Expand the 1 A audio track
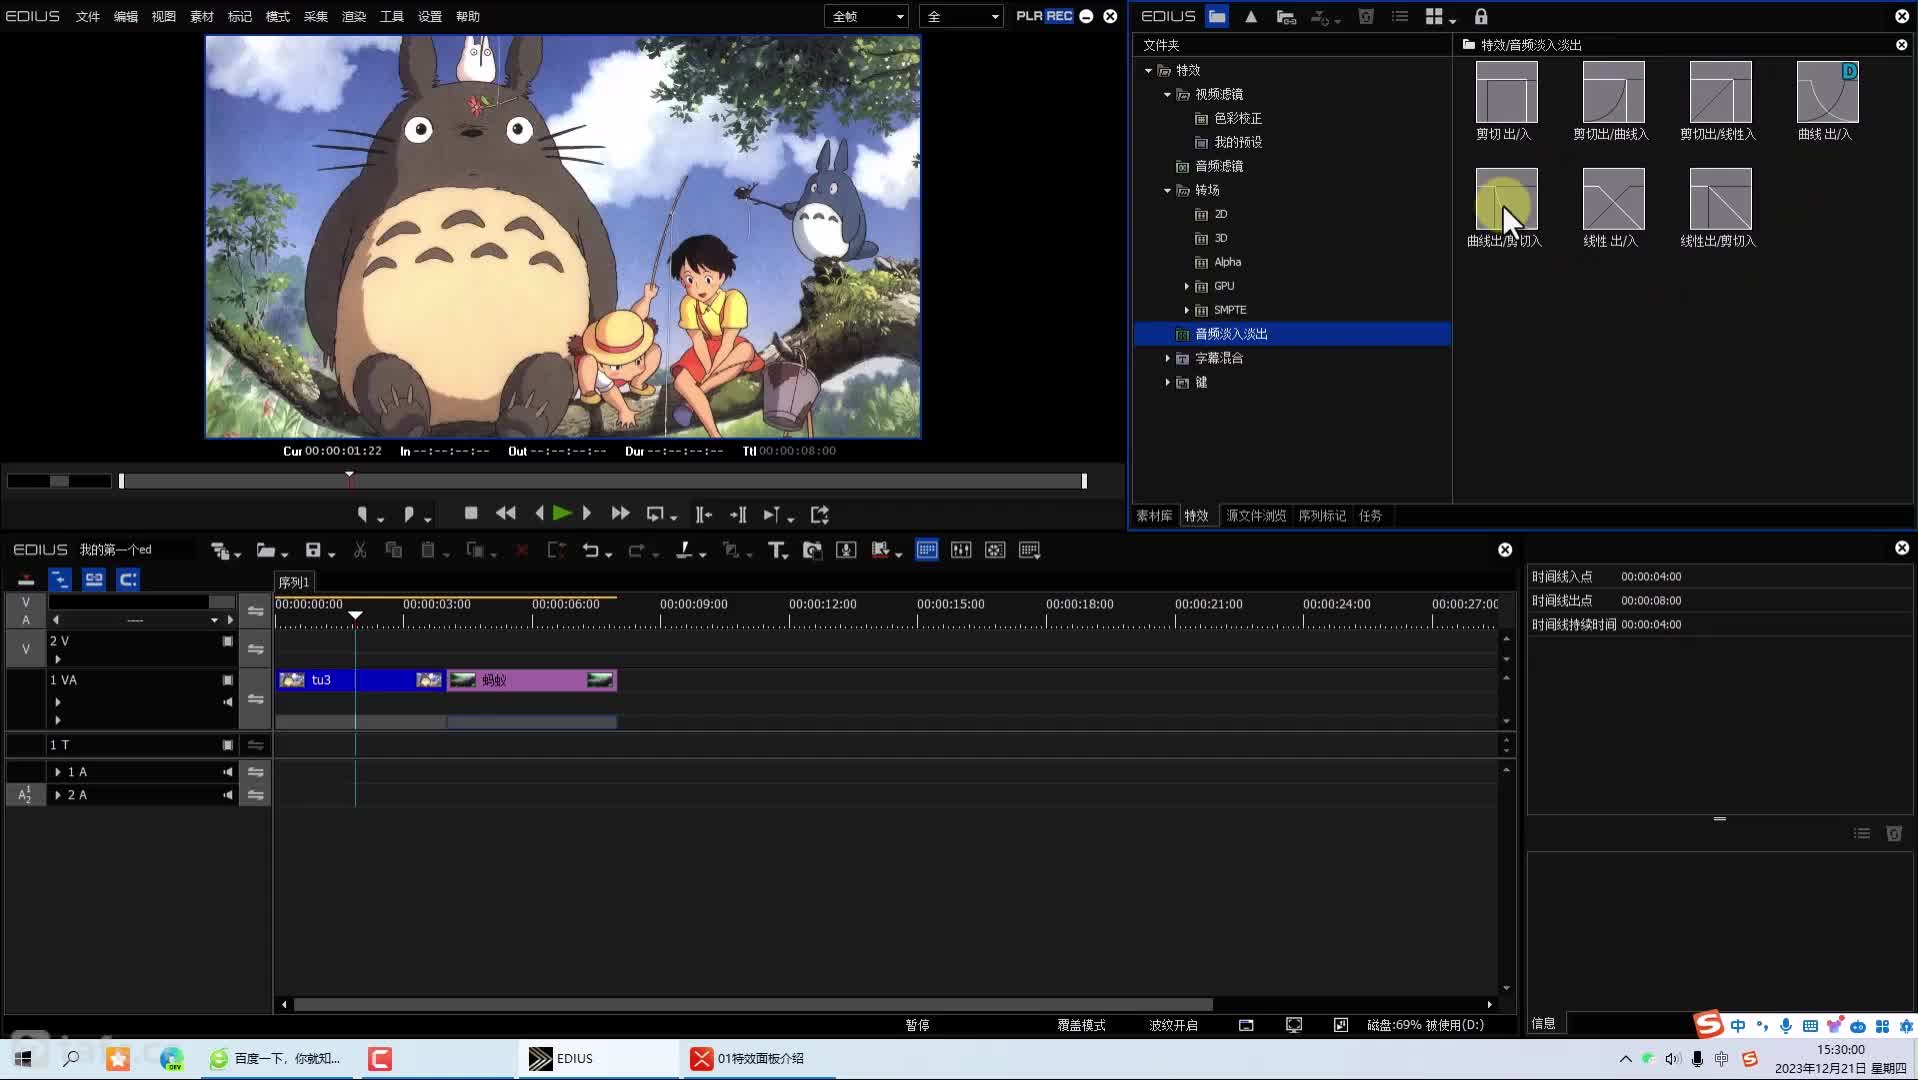Image resolution: width=1918 pixels, height=1080 pixels. coord(57,772)
